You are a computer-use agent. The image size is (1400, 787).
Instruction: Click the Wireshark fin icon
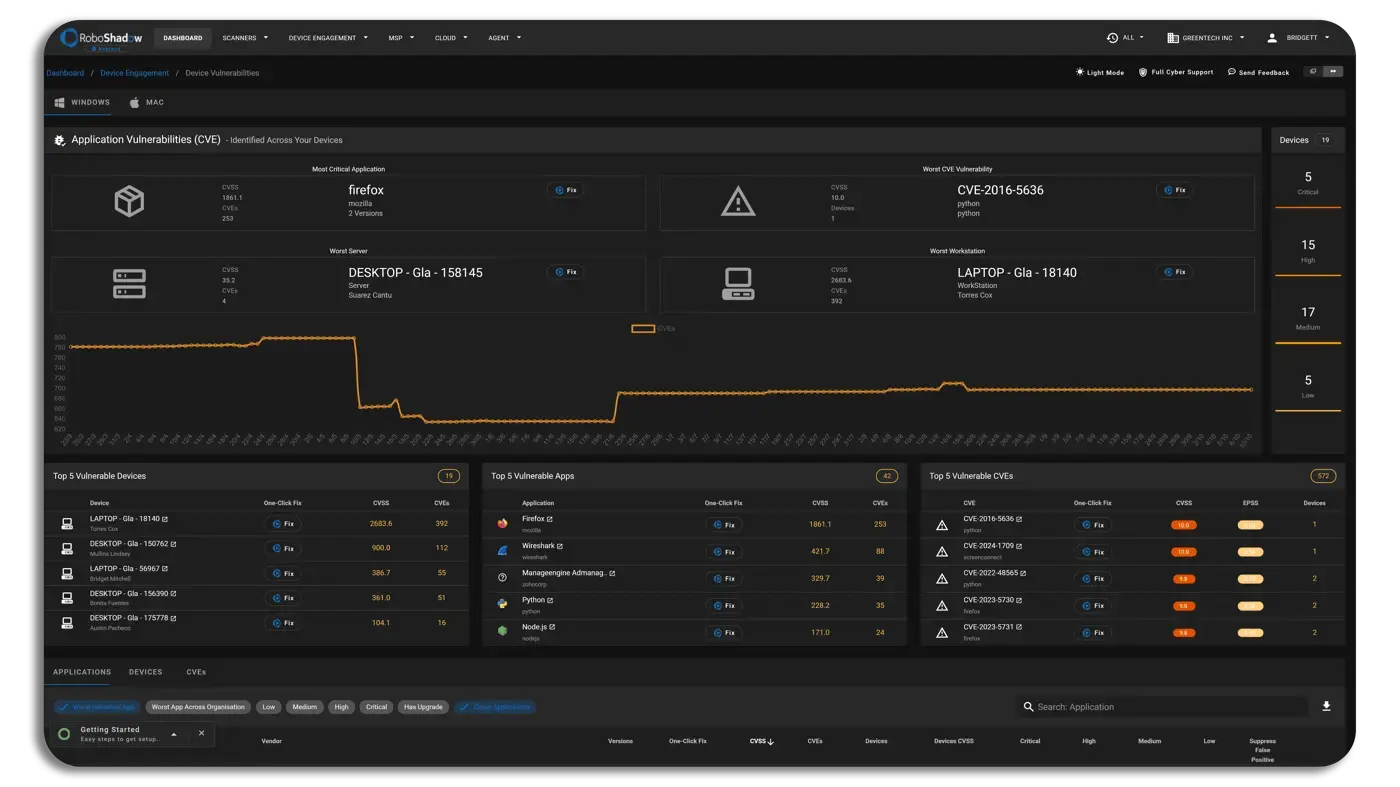click(502, 550)
